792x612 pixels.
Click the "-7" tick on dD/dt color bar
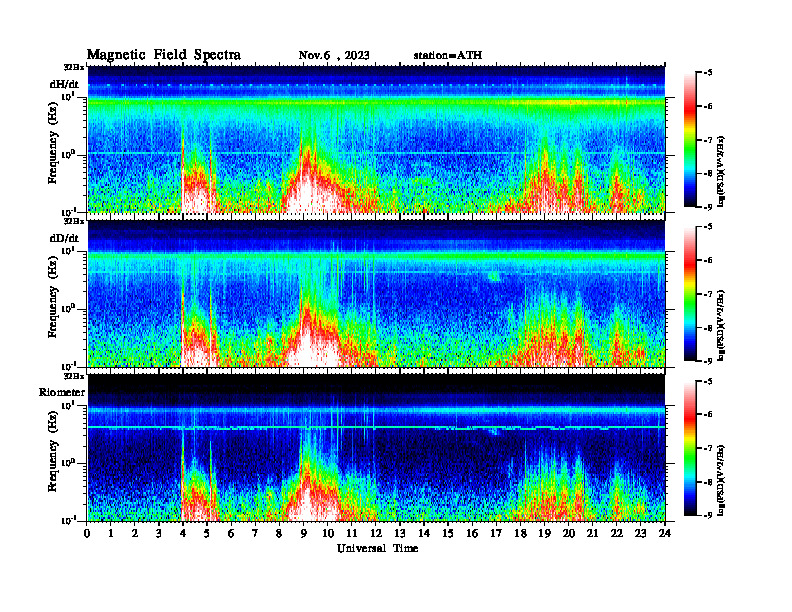pos(709,294)
